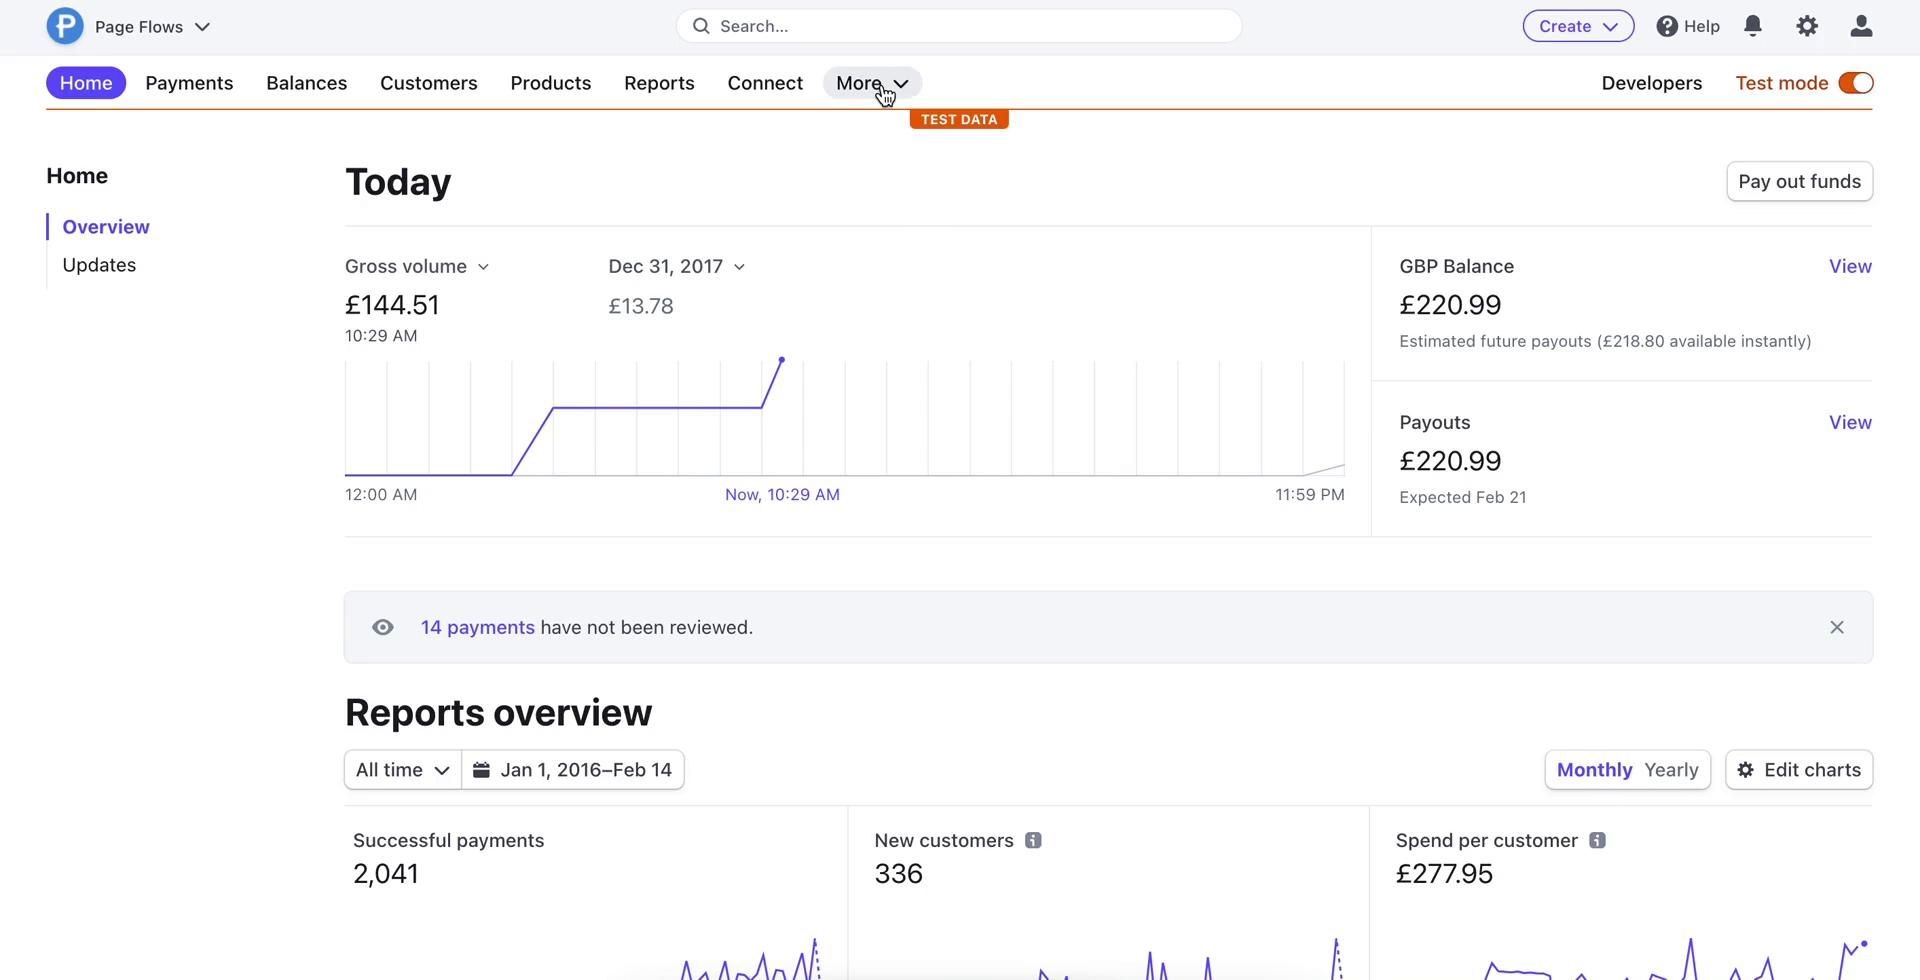The height and width of the screenshot is (980, 1920).
Task: Open settings gear icon
Action: tap(1806, 26)
